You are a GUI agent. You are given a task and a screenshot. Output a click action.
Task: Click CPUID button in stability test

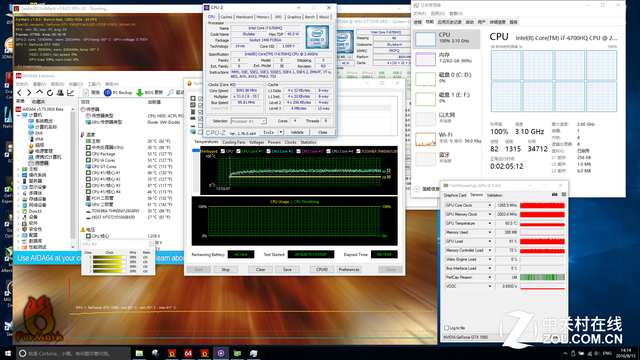click(322, 270)
